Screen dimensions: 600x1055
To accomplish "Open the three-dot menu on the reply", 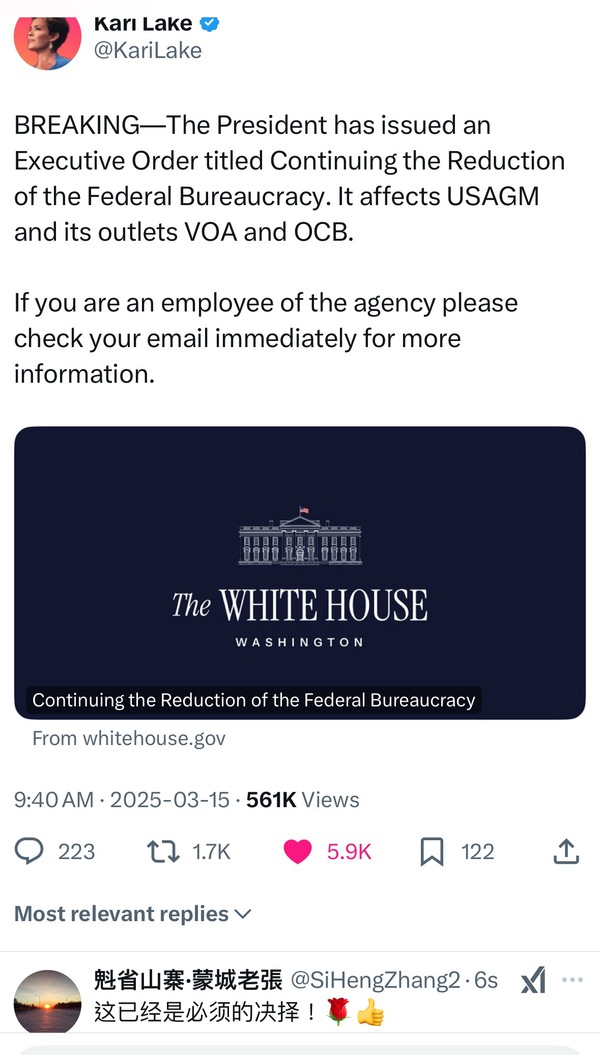I will click(x=572, y=979).
